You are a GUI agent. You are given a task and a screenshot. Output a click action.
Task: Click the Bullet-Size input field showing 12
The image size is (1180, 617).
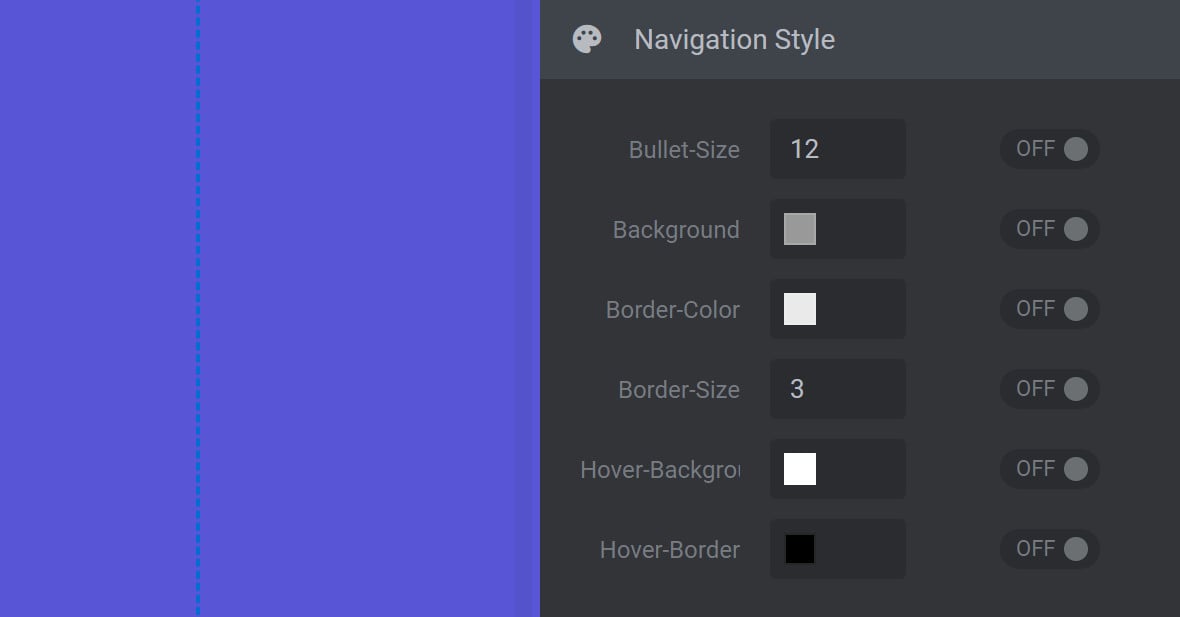[x=838, y=149]
